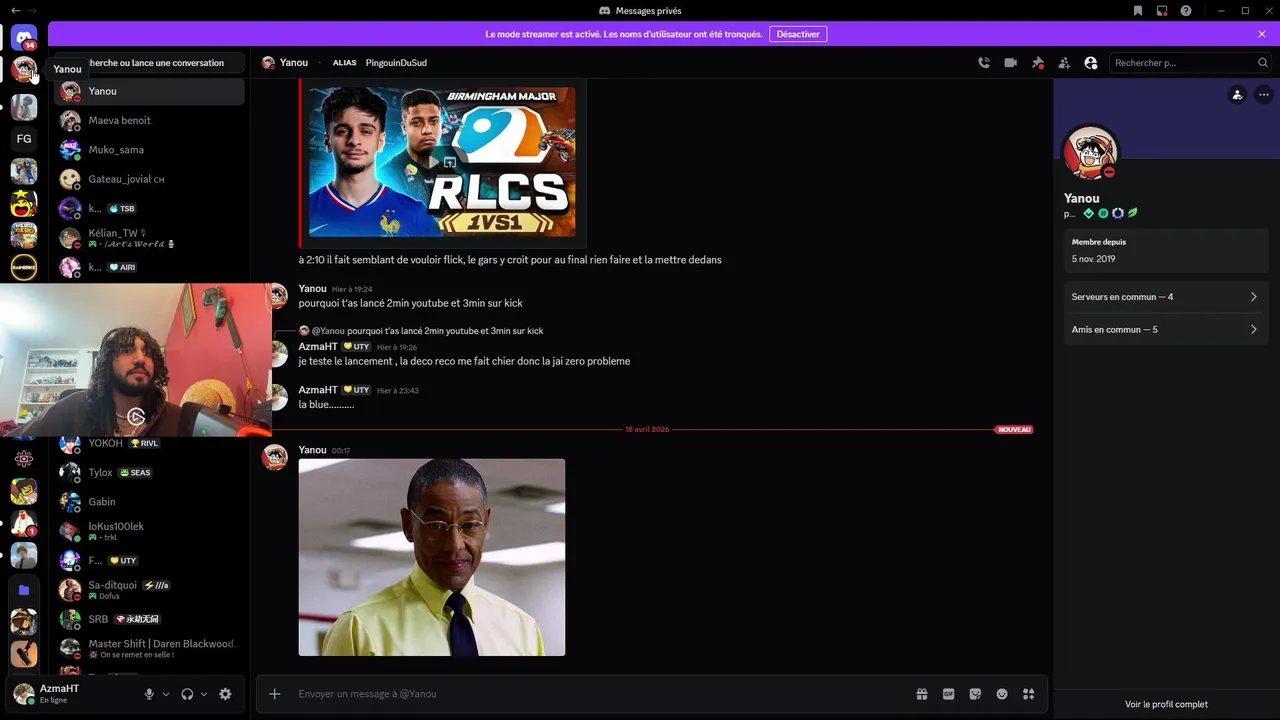The height and width of the screenshot is (720, 1280).
Task: Click AzmaHT username on 19:26 message
Action: tap(318, 347)
